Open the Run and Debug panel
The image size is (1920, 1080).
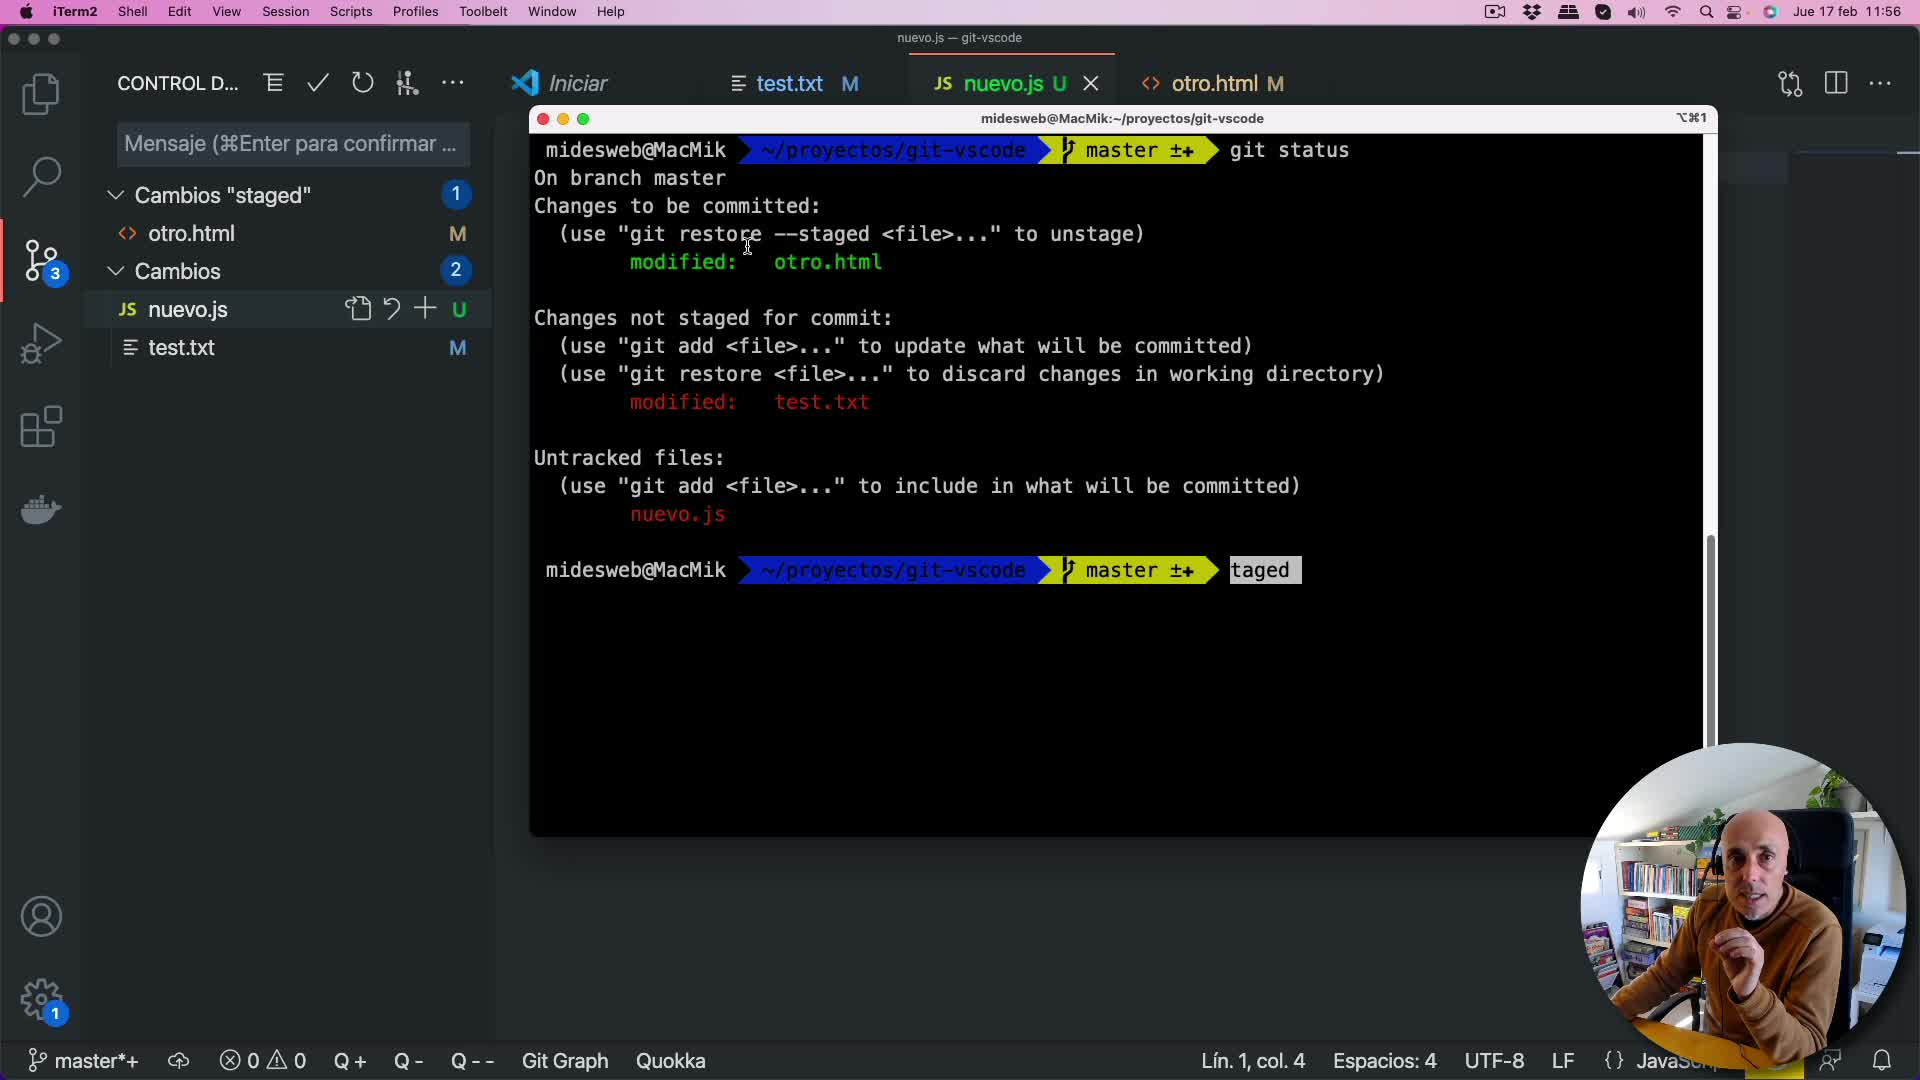[41, 342]
